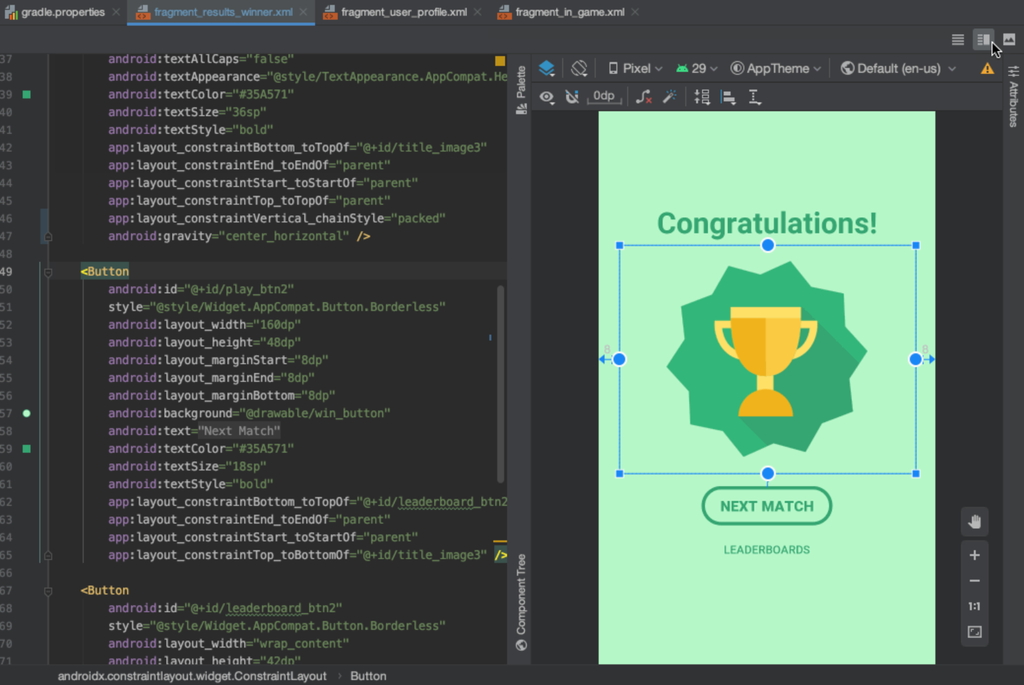Click the green color swatch beside textColor
Image resolution: width=1024 pixels, height=685 pixels.
tap(25, 448)
